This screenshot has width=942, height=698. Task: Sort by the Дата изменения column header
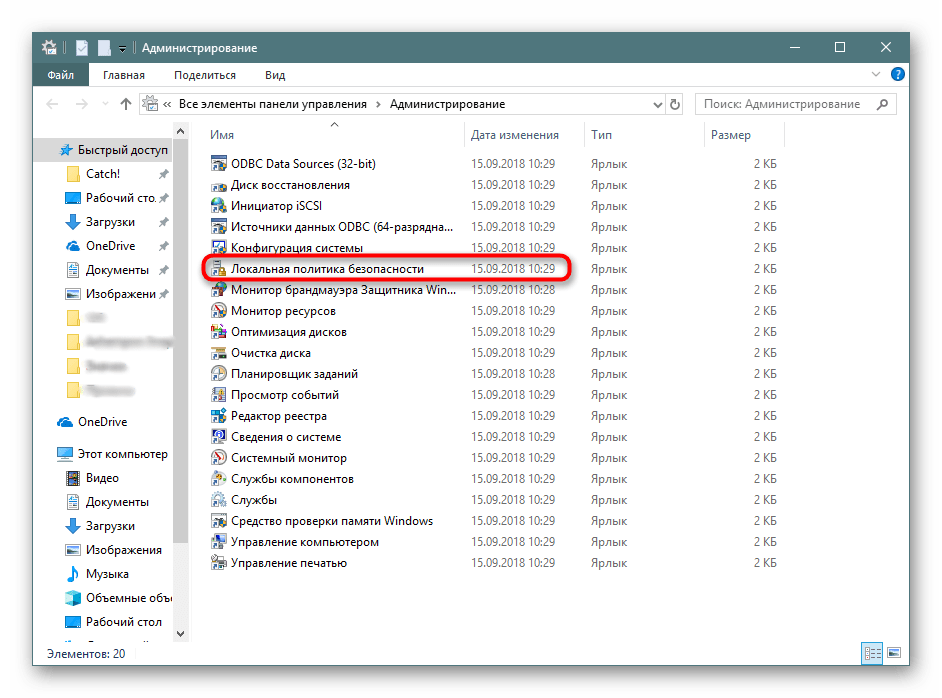(514, 135)
